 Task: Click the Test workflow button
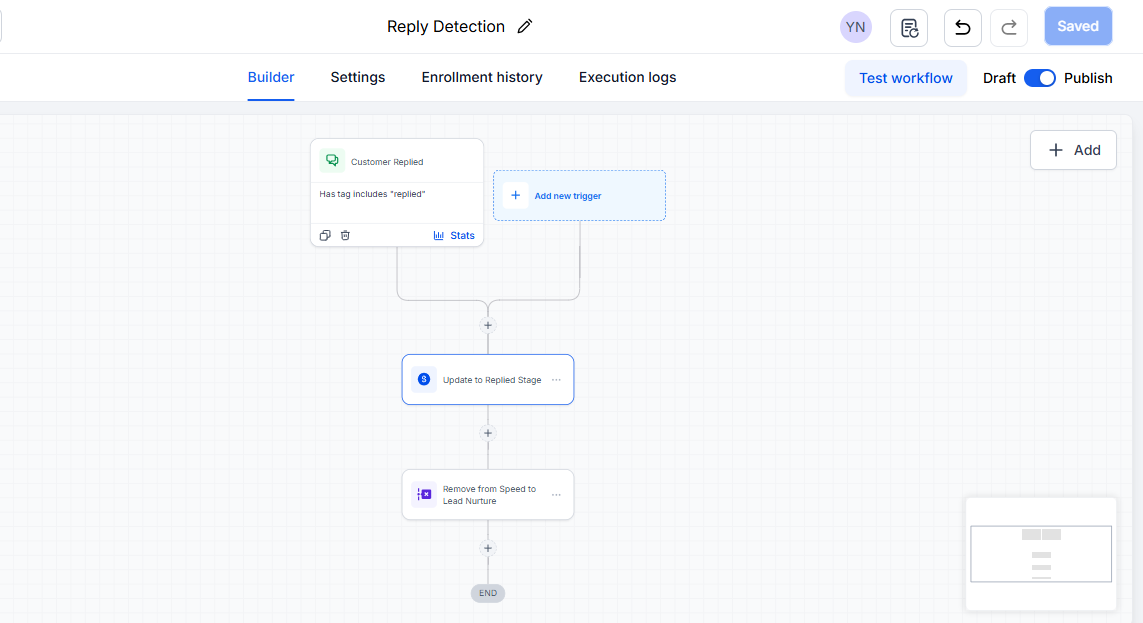coord(905,78)
